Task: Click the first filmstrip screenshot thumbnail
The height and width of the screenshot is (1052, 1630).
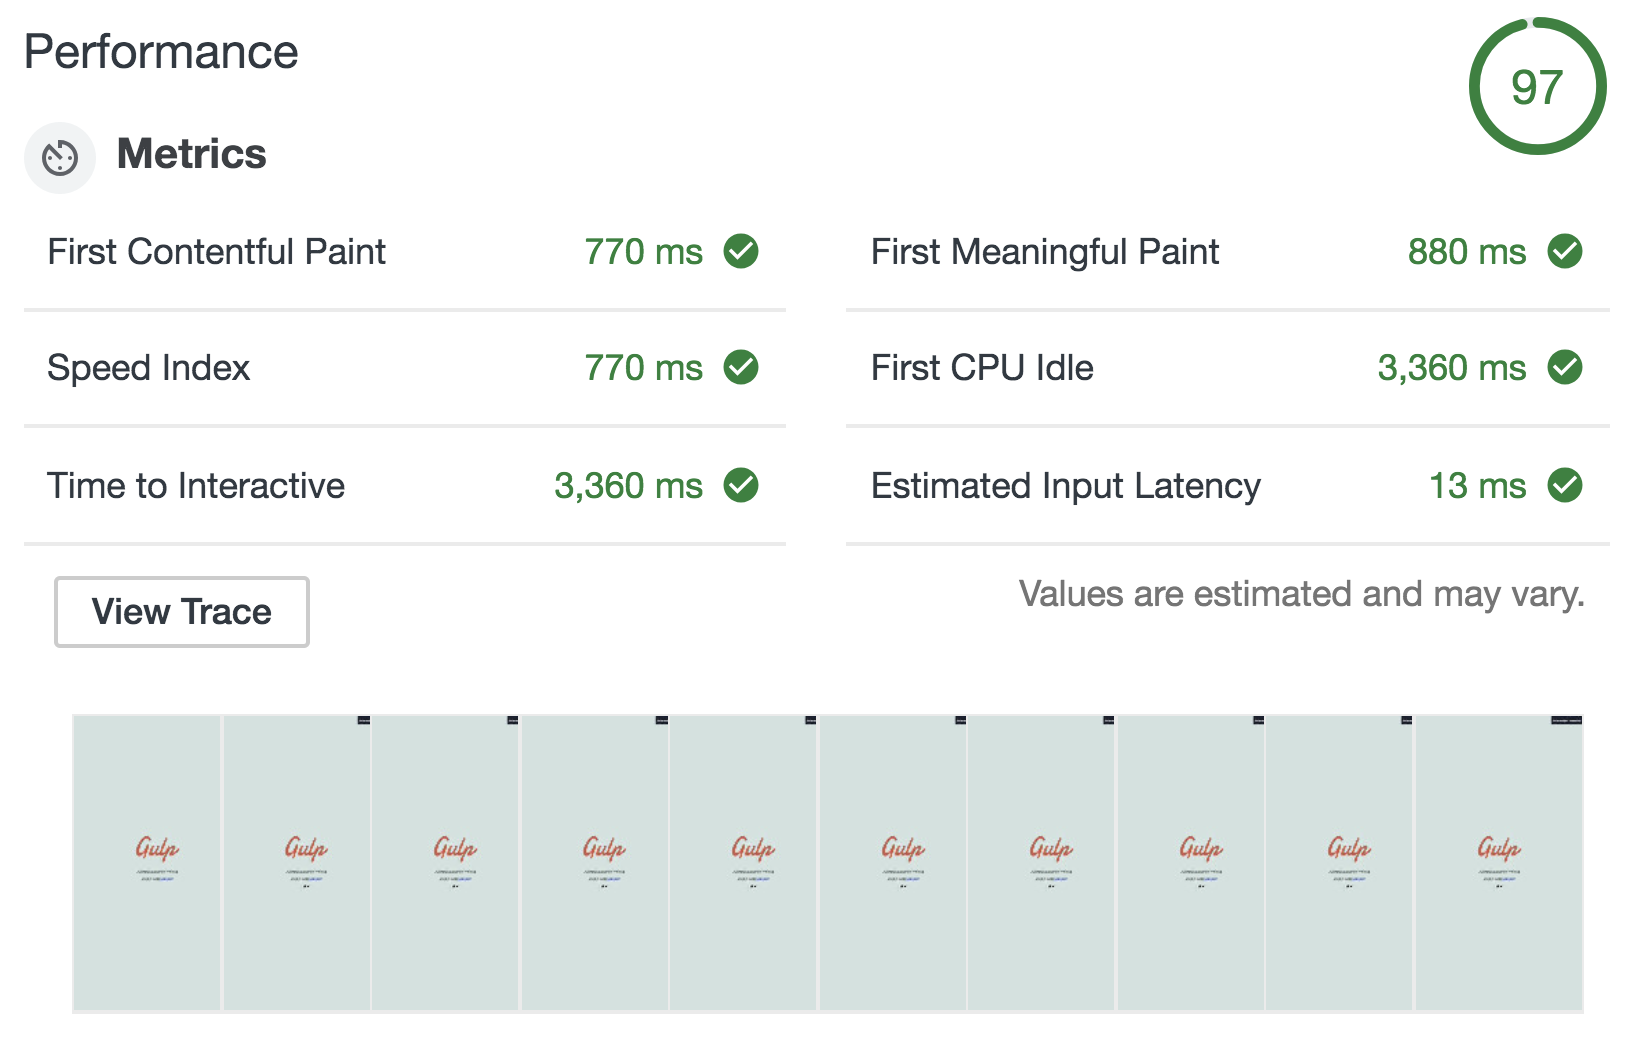Action: [147, 862]
